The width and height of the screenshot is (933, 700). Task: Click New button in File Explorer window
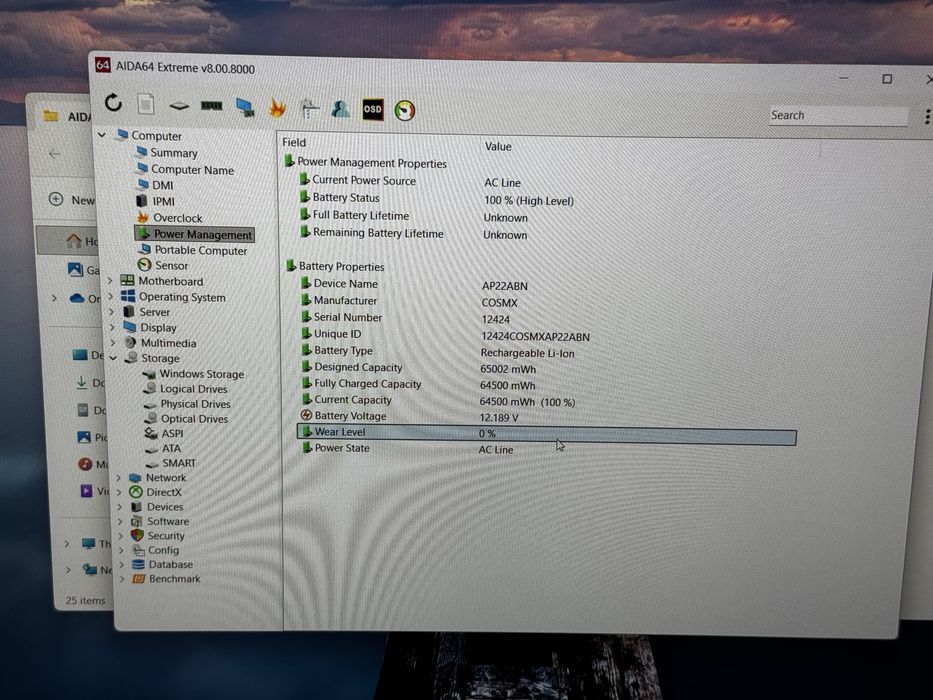click(x=72, y=199)
